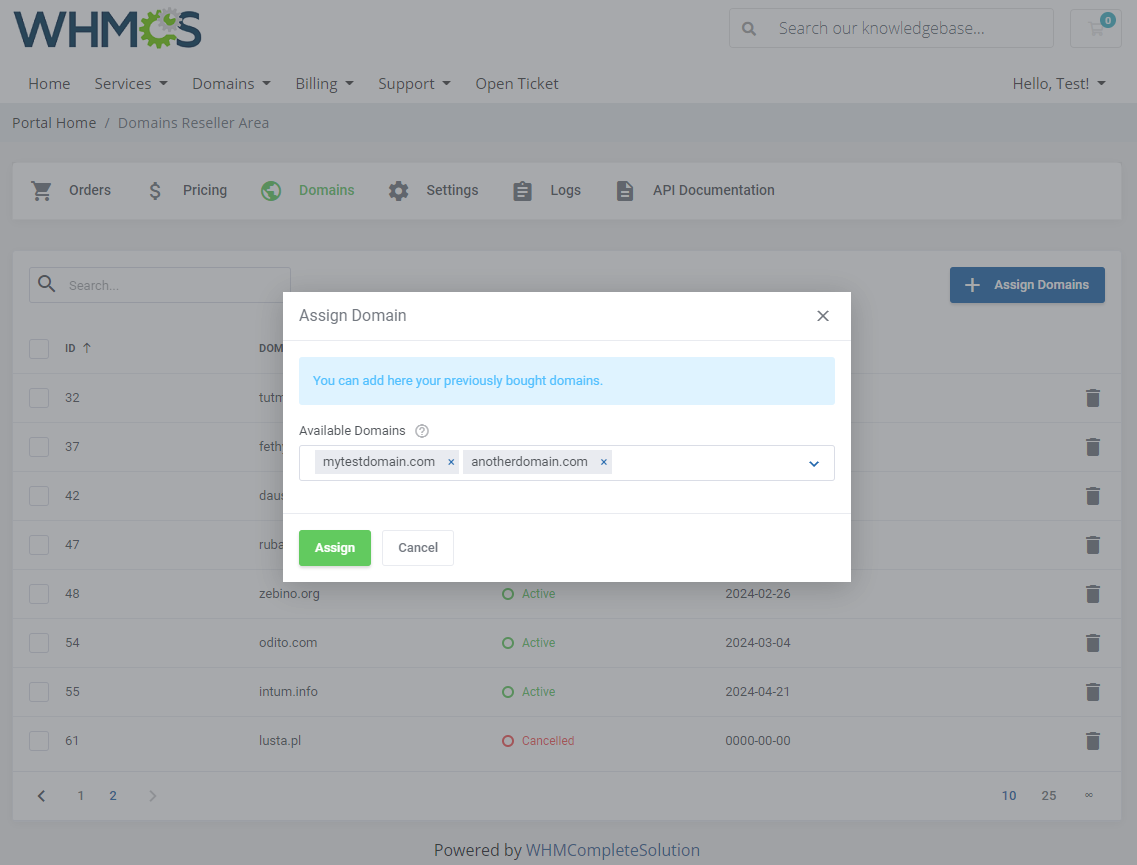Open Settings via the gear icon

(399, 190)
